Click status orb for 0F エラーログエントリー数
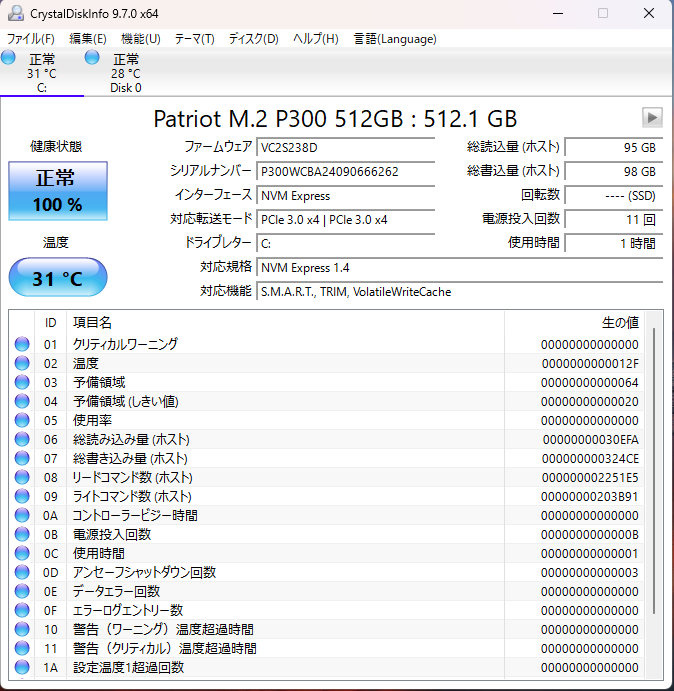This screenshot has width=674, height=691. tap(22, 610)
